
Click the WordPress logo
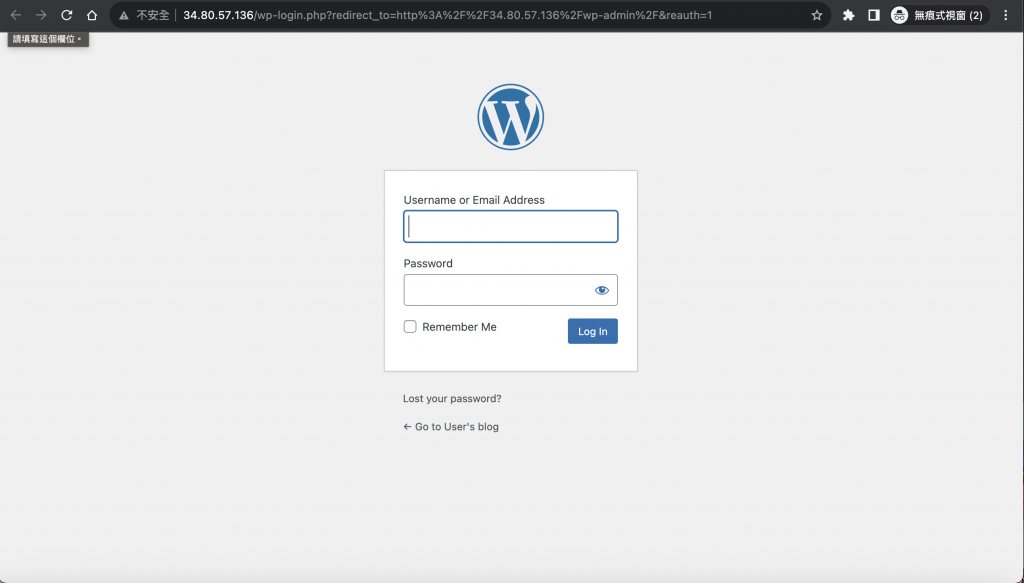(x=511, y=117)
